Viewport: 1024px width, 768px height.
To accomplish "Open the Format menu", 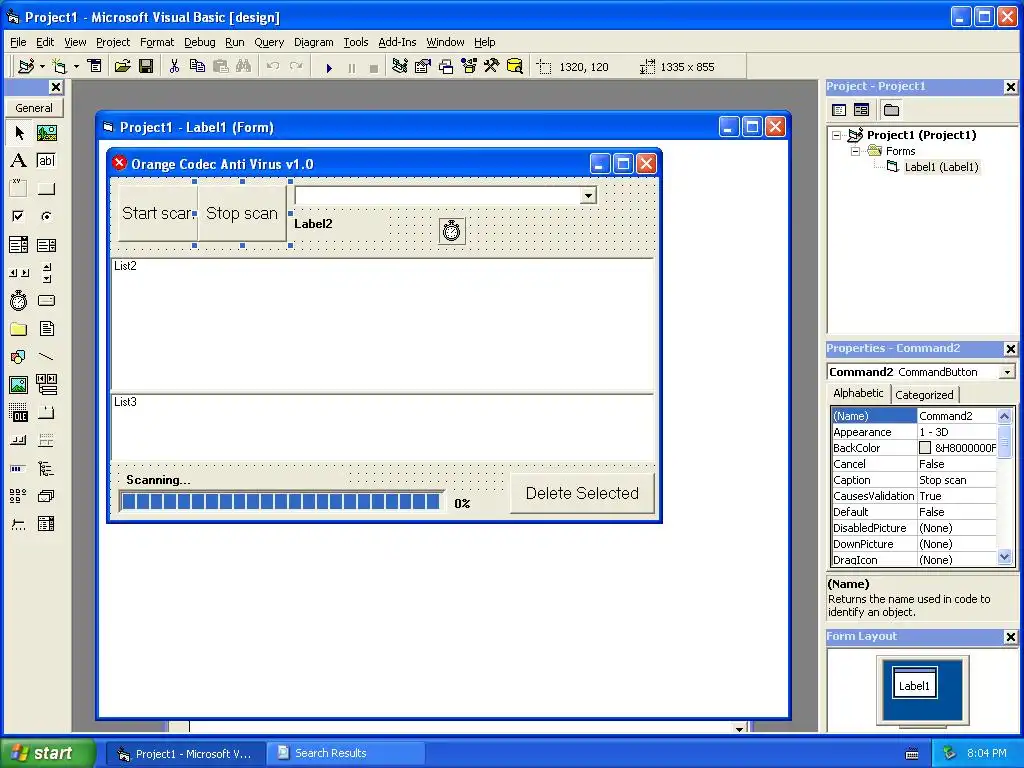I will pos(157,42).
